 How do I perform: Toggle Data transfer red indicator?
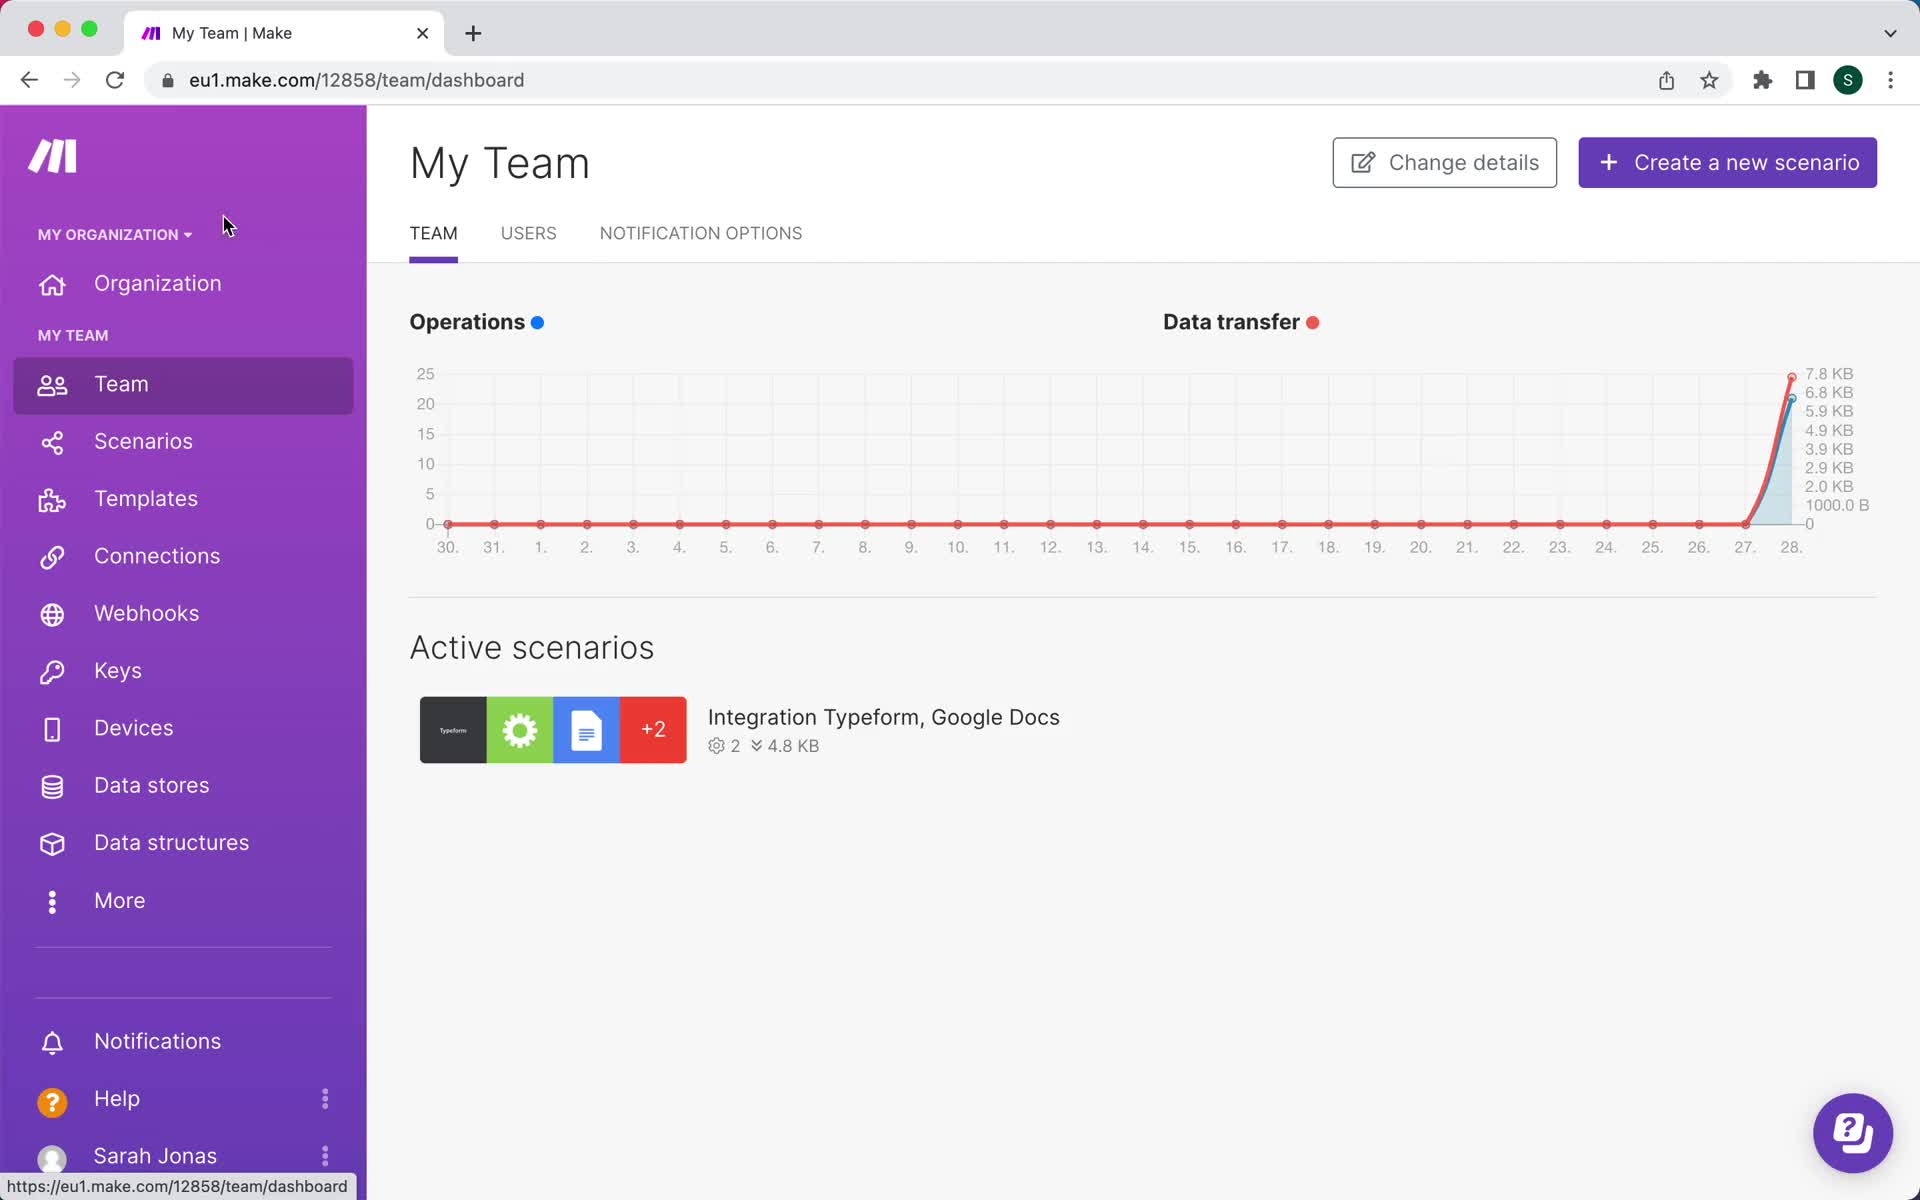coord(1313,322)
